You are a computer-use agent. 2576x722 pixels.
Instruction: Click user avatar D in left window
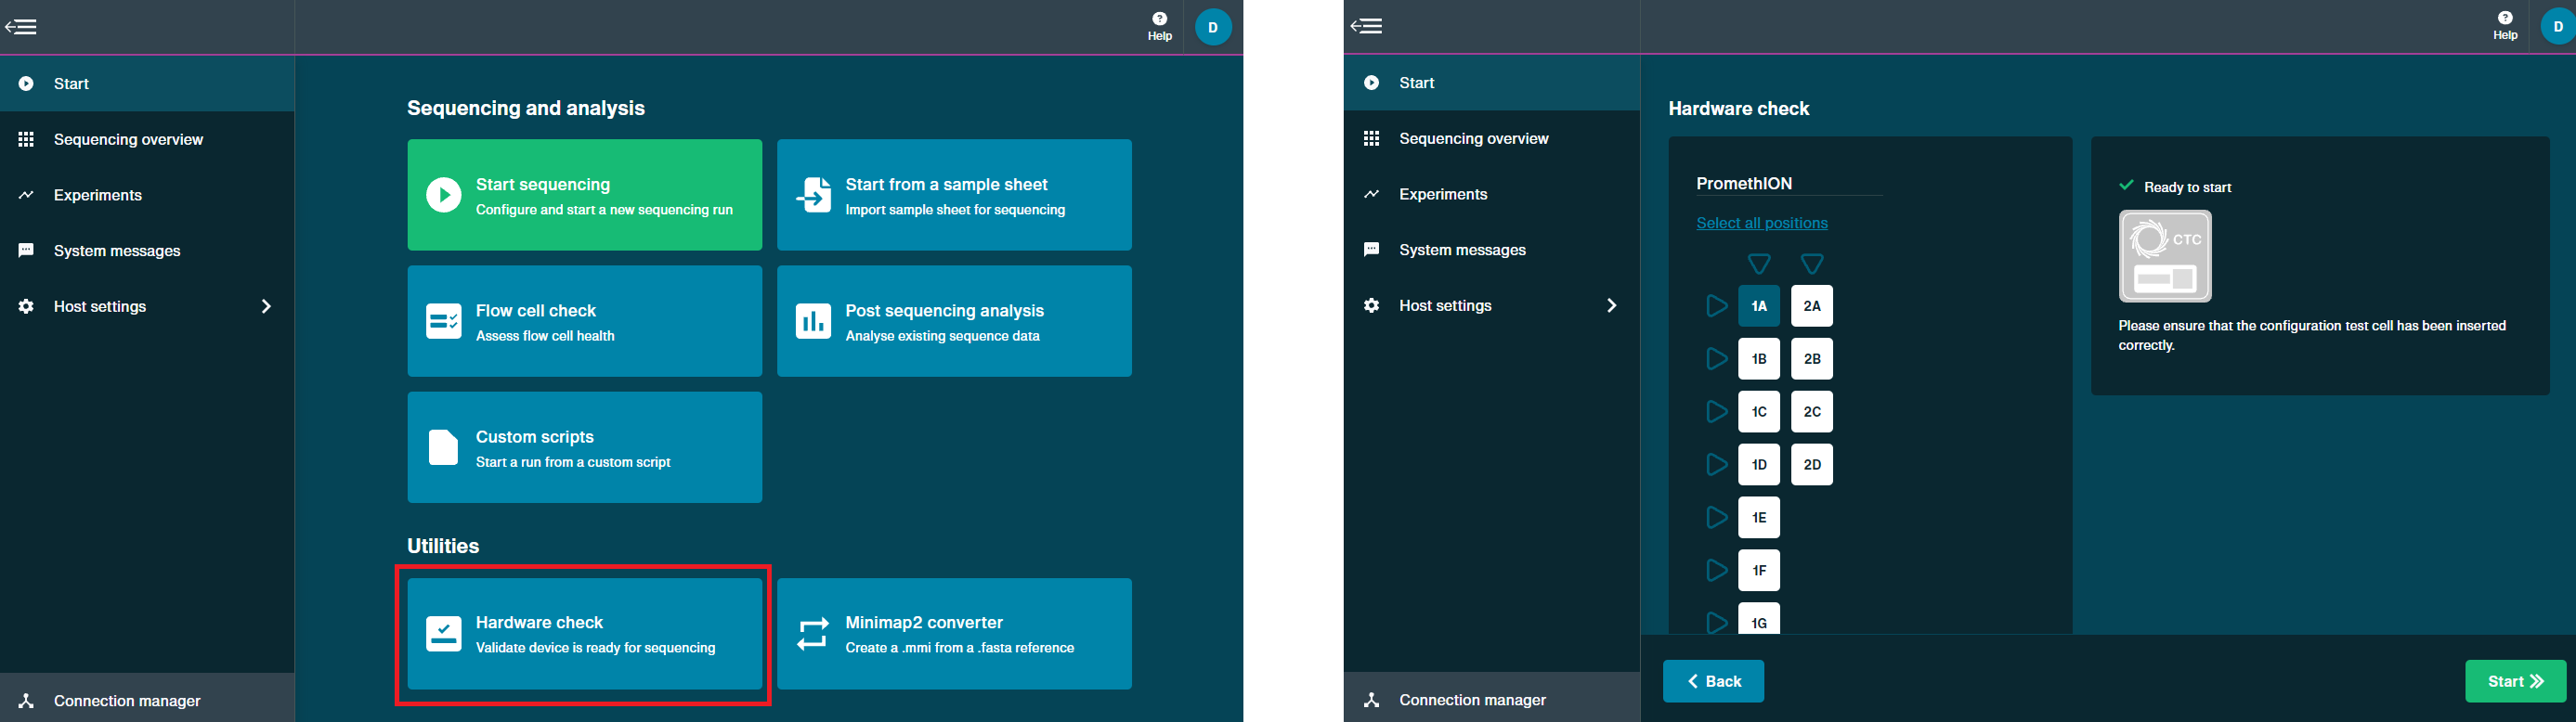1213,27
